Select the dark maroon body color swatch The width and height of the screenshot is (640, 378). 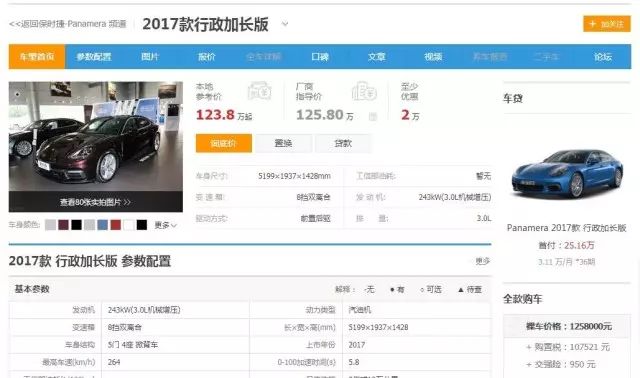click(x=63, y=225)
